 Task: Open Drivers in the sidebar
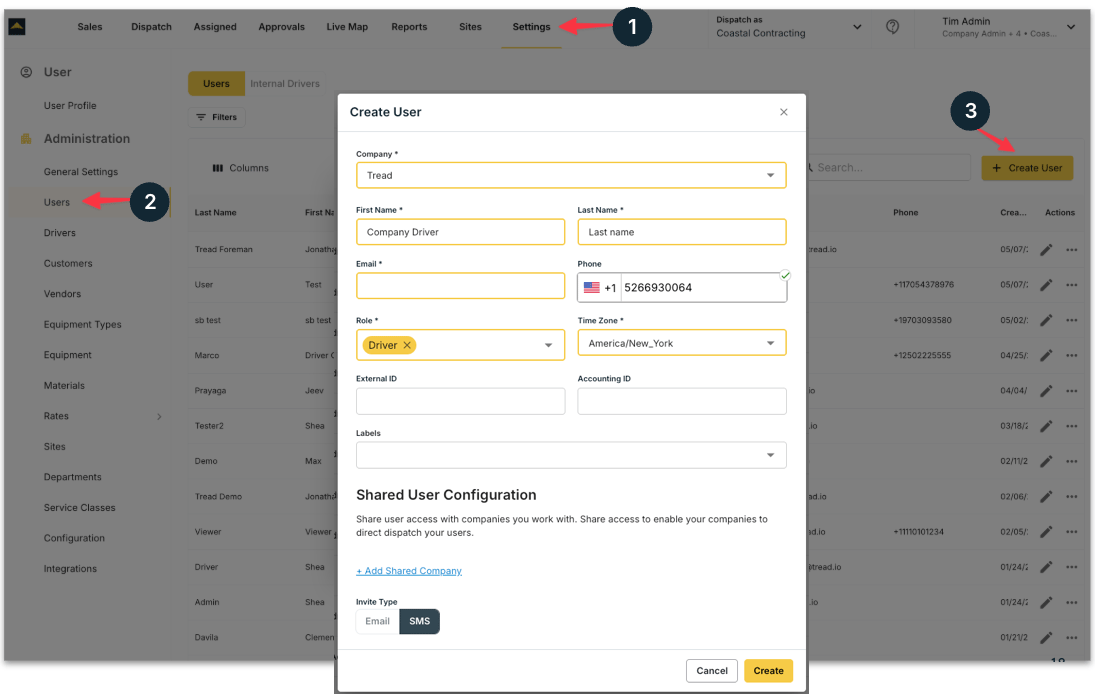(x=59, y=233)
